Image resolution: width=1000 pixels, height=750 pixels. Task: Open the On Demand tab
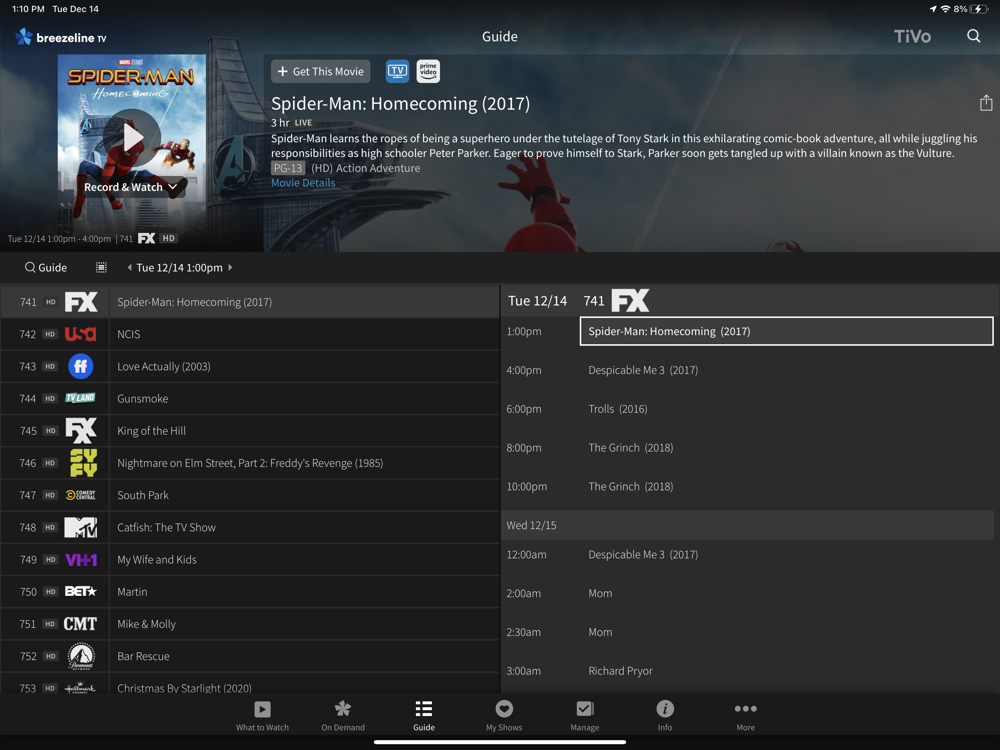(343, 716)
